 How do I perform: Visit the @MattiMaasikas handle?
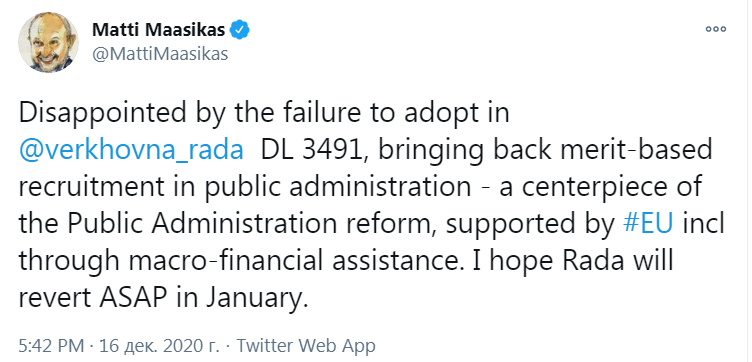pos(160,54)
